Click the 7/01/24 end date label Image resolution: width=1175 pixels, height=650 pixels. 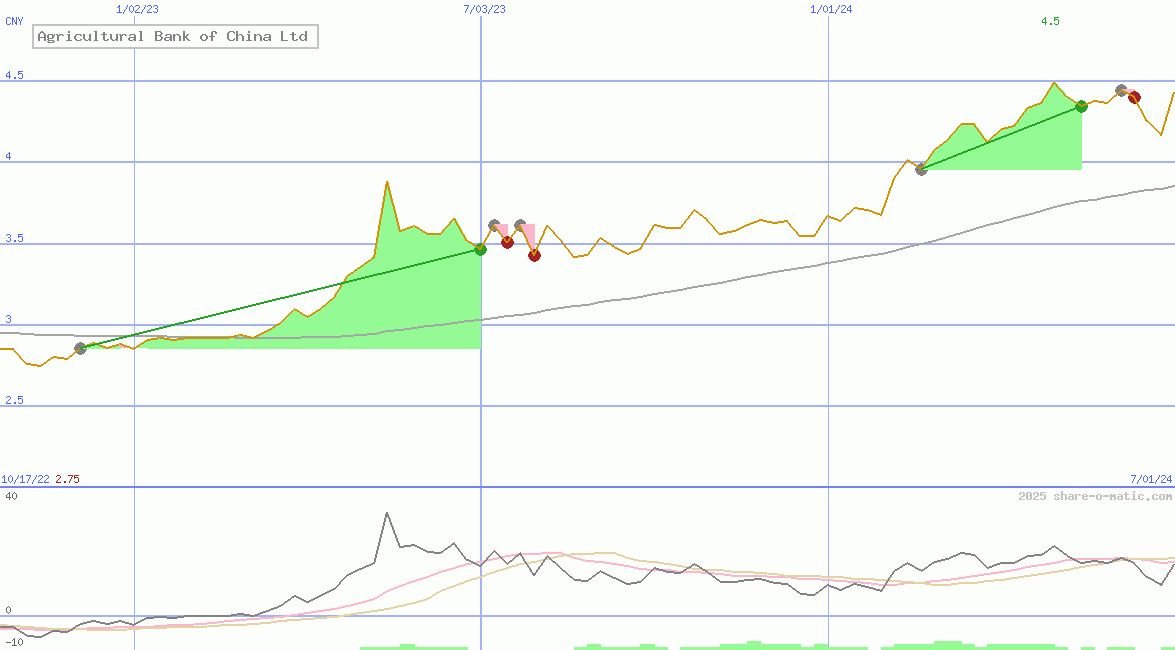(1150, 479)
